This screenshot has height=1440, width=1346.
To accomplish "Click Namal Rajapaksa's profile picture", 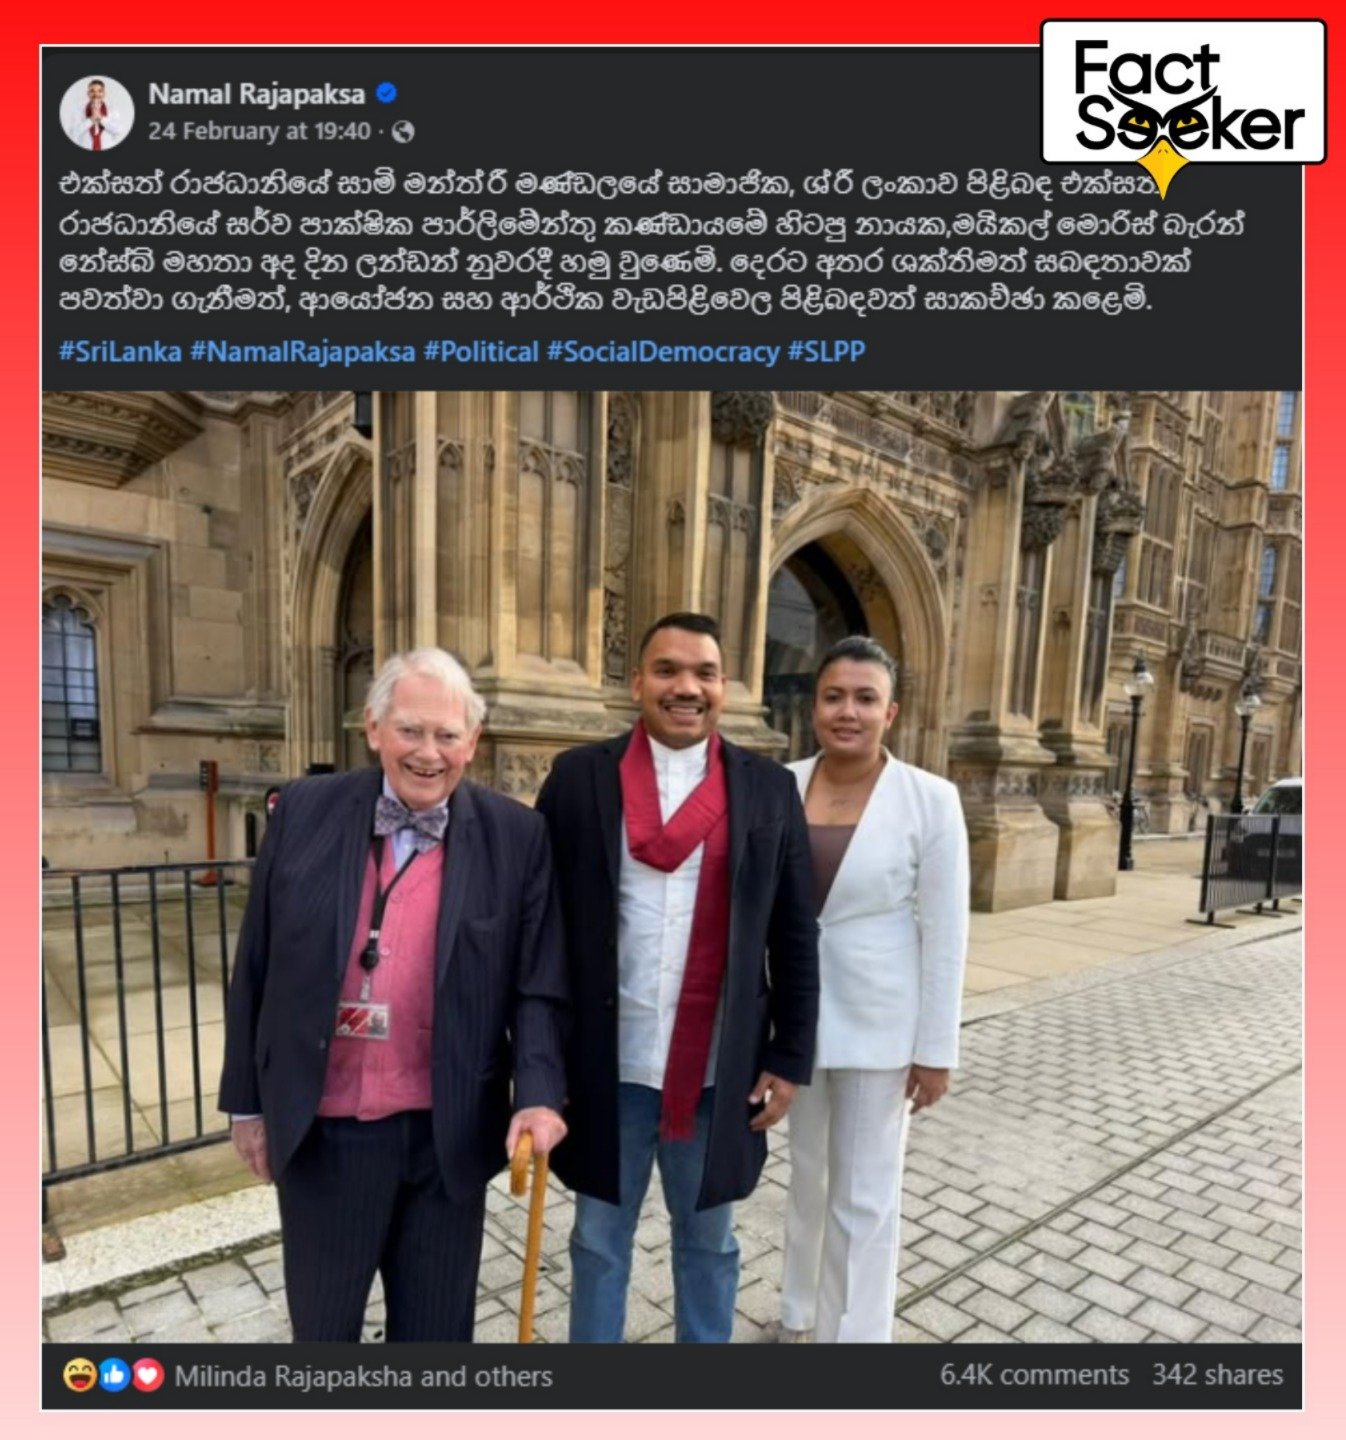I will [x=97, y=112].
